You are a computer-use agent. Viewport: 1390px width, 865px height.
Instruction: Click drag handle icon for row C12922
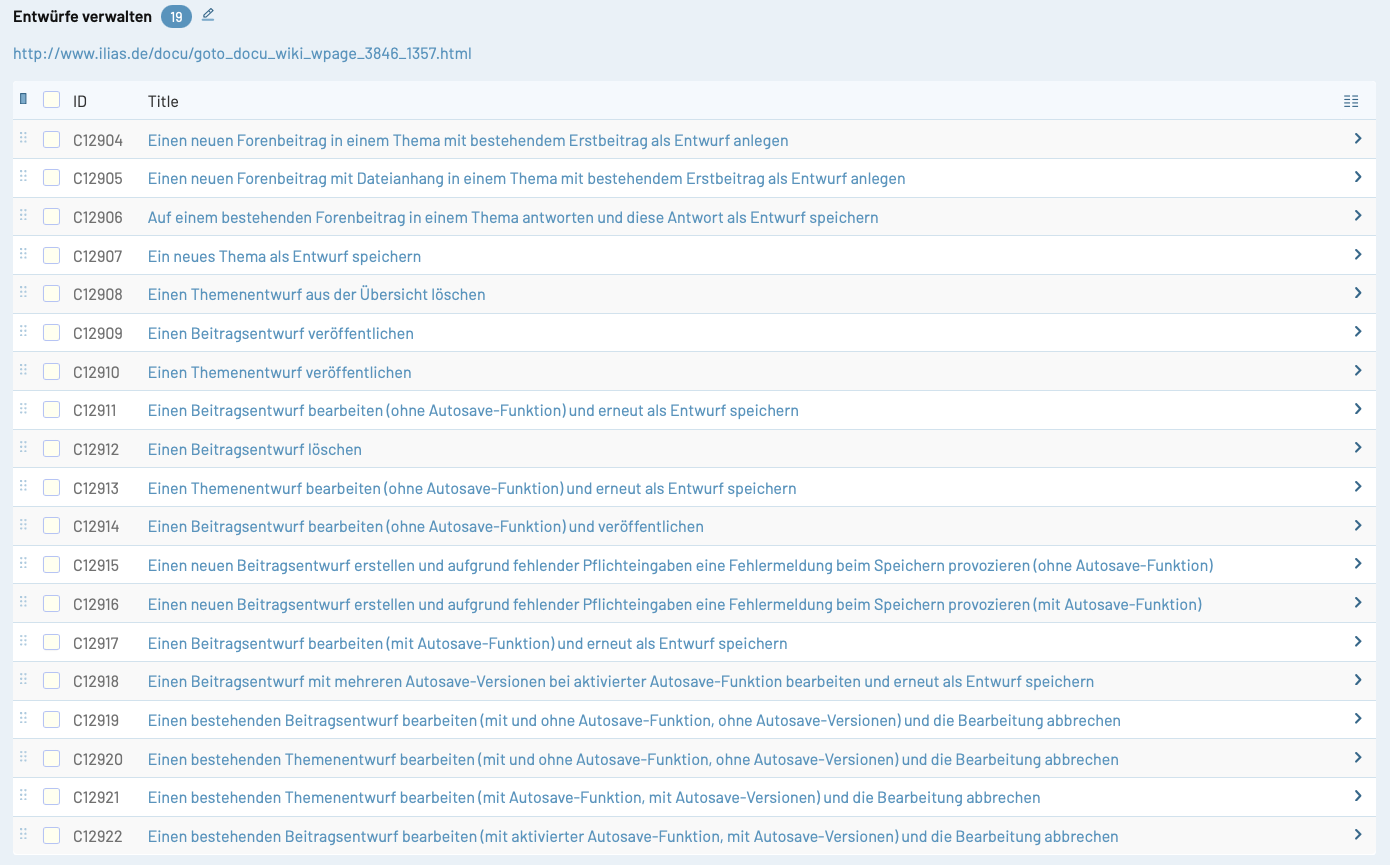click(x=23, y=835)
